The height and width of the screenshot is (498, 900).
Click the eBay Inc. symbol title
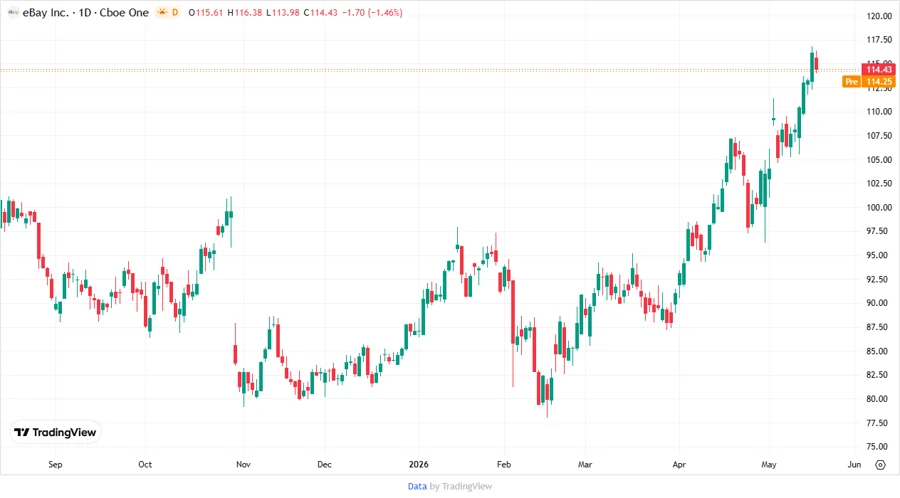point(45,12)
